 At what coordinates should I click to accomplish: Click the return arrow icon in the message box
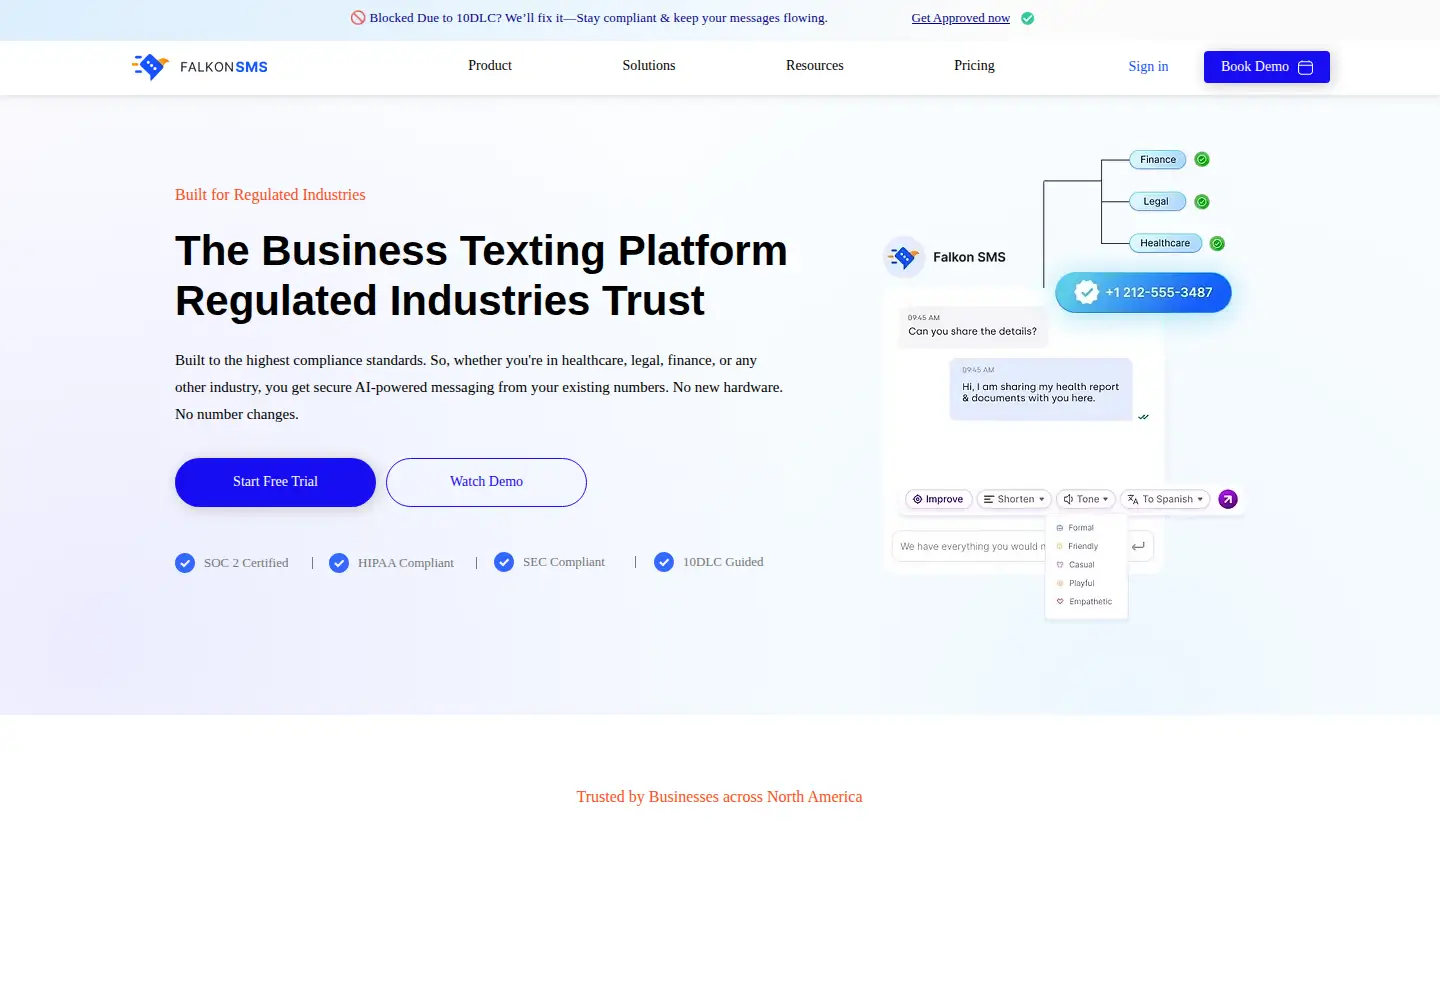click(x=1138, y=546)
